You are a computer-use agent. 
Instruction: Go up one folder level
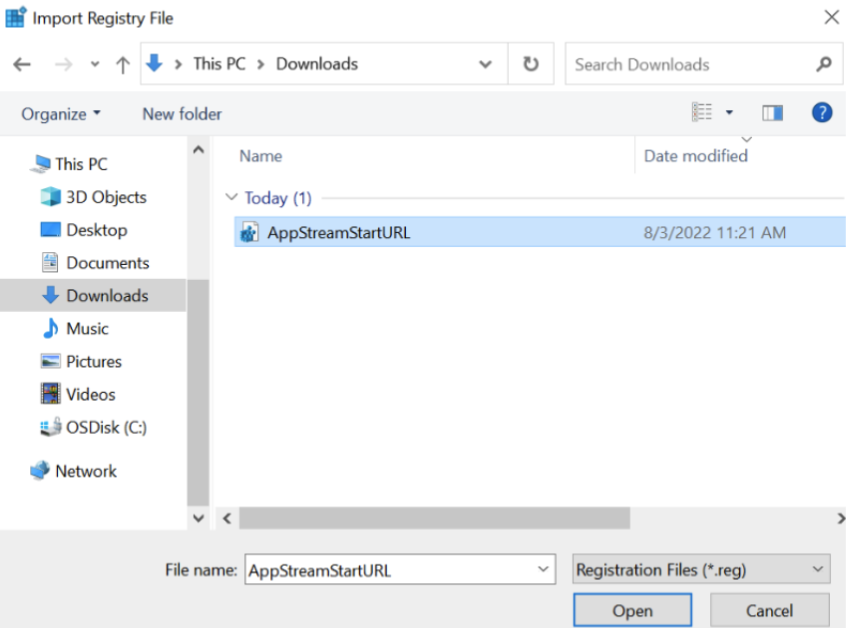123,65
